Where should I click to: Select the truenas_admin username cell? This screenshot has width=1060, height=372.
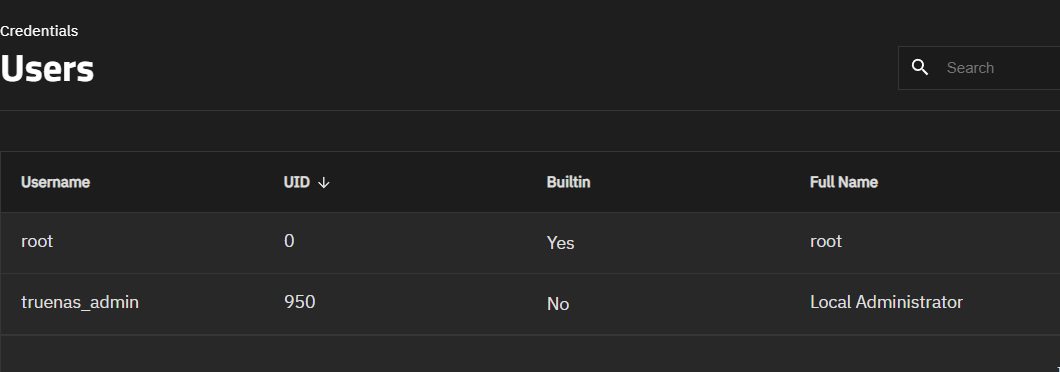(80, 302)
